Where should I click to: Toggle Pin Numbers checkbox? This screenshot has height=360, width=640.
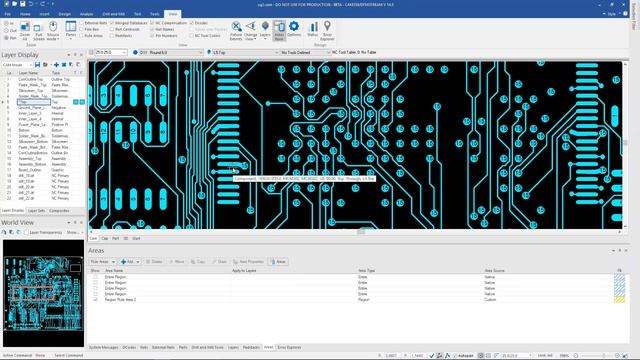coord(152,36)
